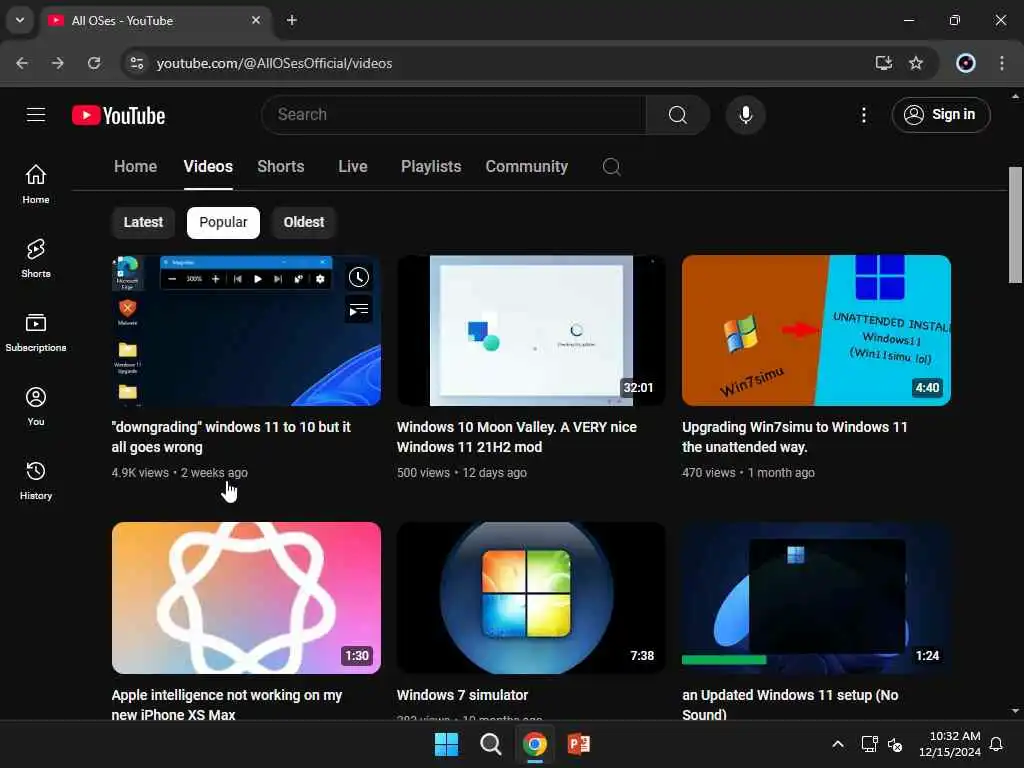Sort videos by Oldest
This screenshot has height=768, width=1024.
click(304, 223)
